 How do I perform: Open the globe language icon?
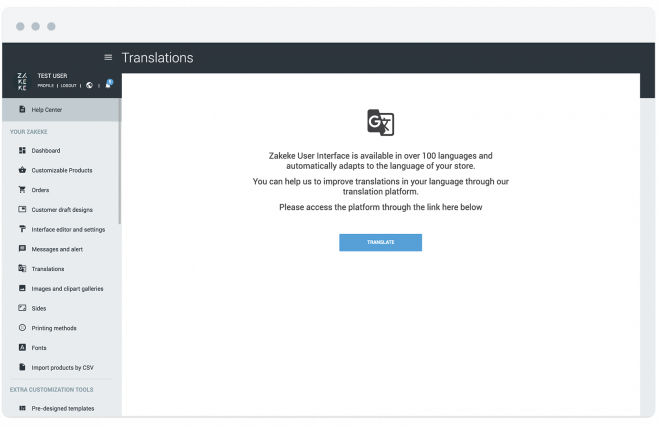(x=89, y=85)
